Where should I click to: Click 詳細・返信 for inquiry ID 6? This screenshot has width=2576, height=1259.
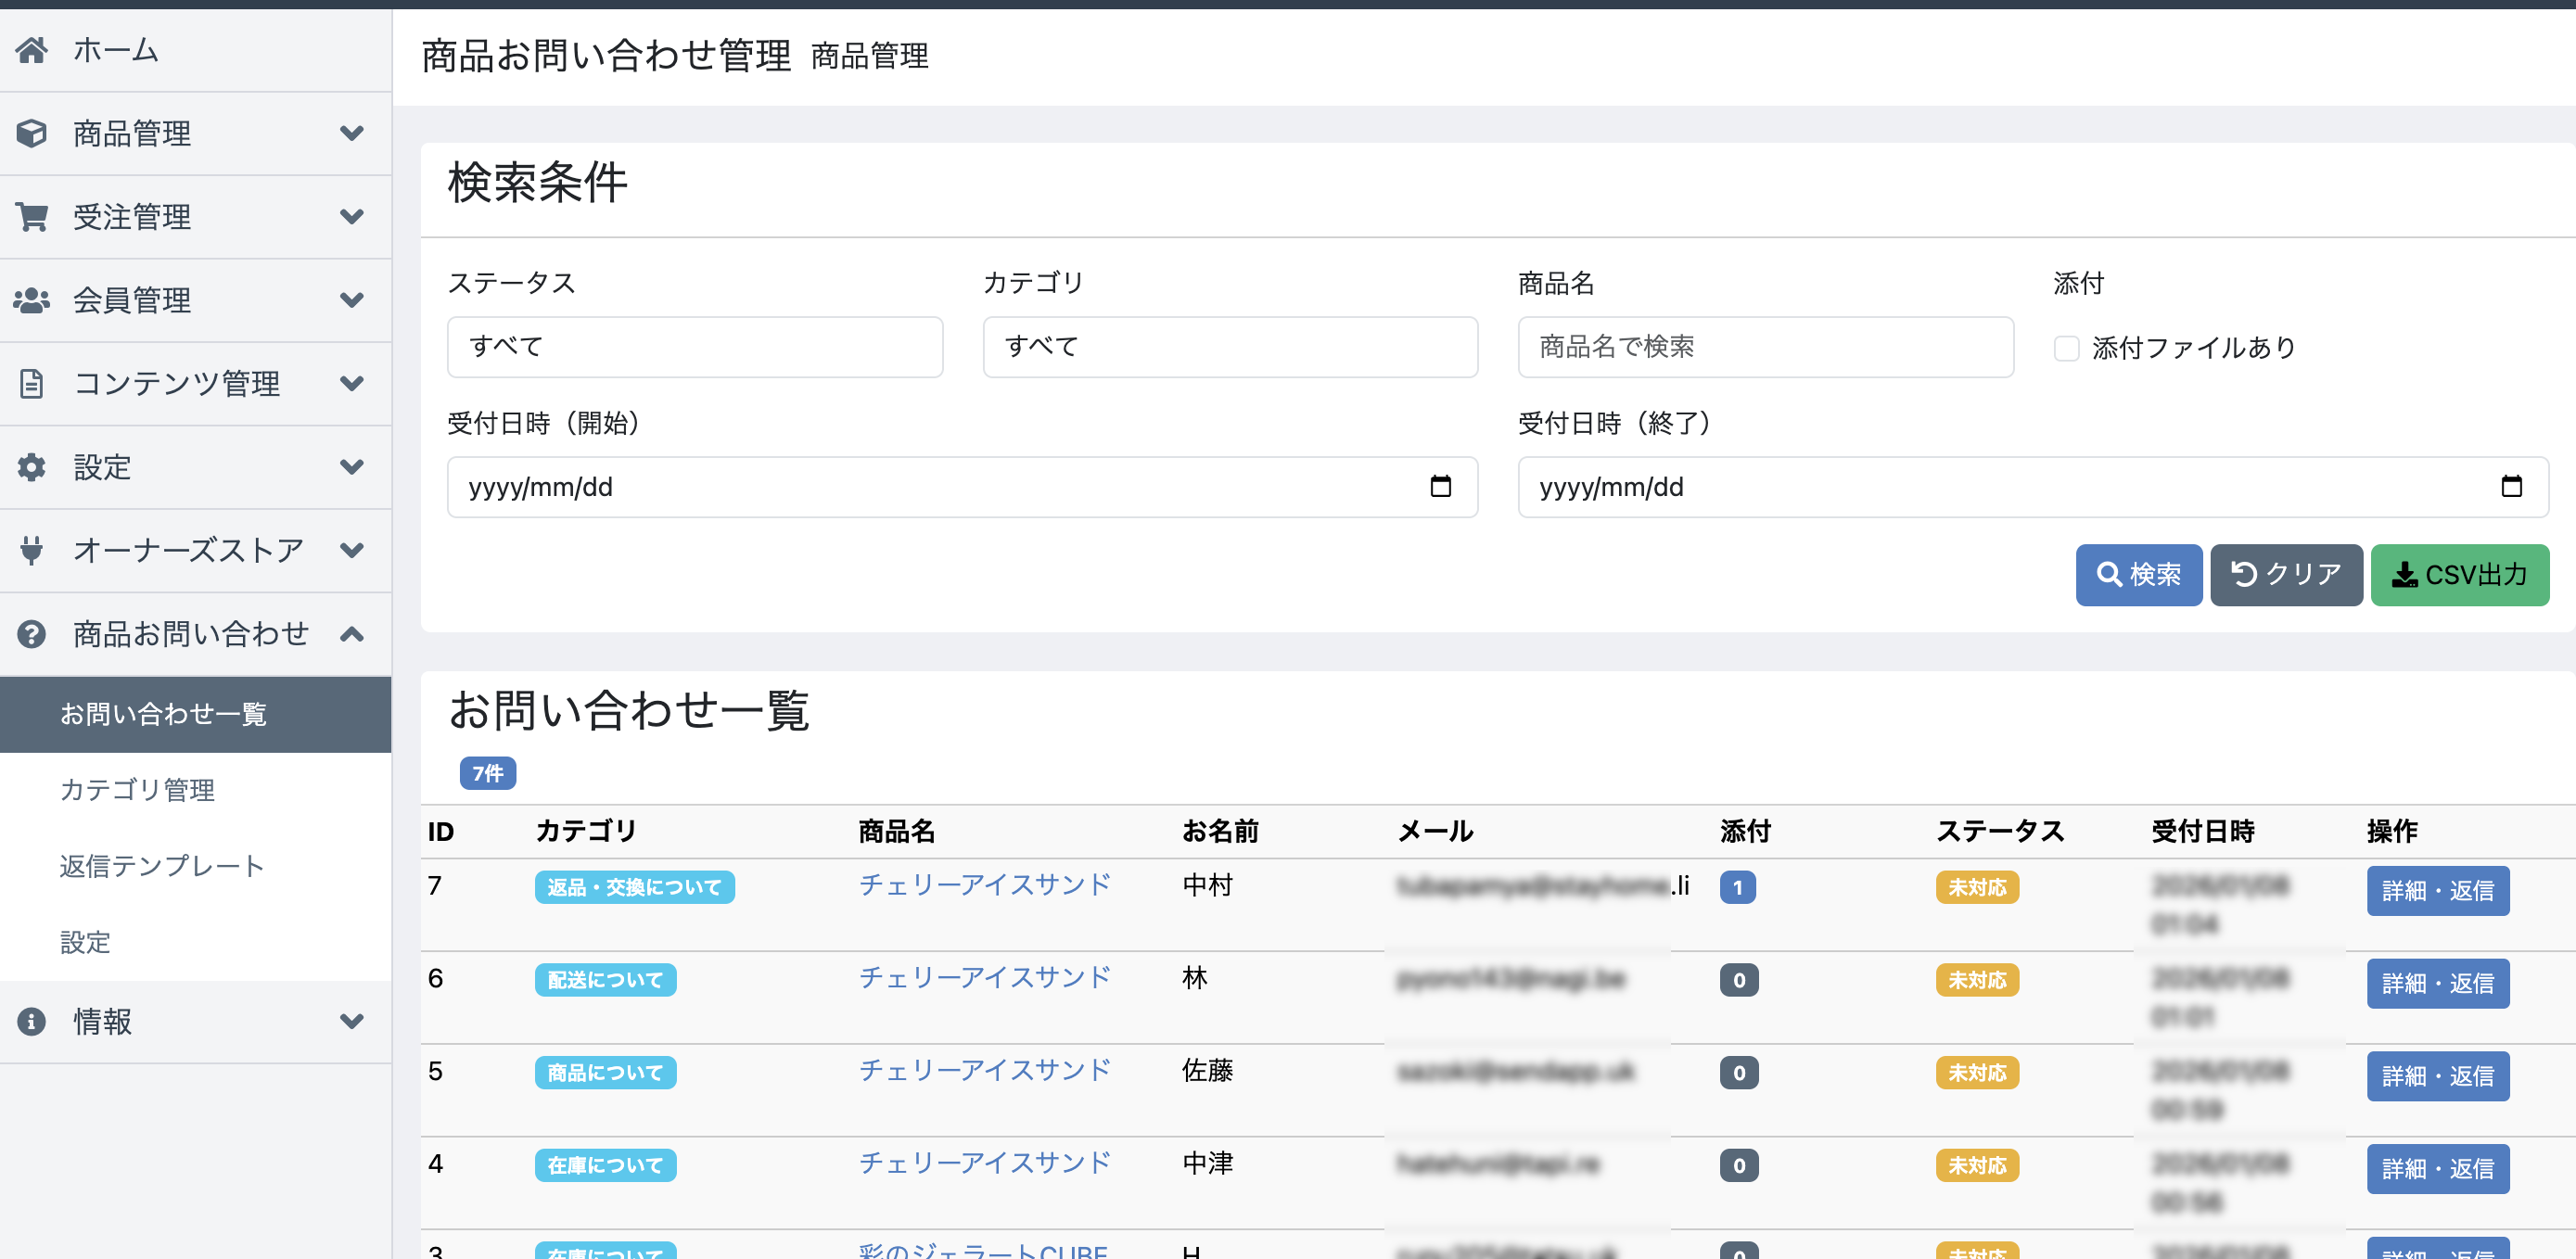click(2437, 983)
